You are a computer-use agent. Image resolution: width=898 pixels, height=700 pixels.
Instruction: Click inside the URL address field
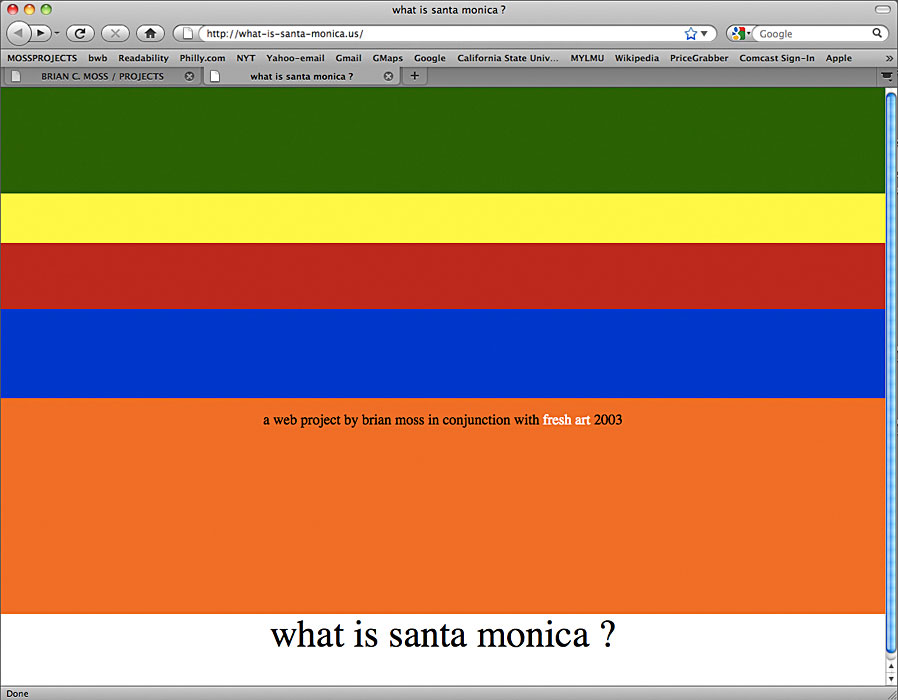click(440, 33)
